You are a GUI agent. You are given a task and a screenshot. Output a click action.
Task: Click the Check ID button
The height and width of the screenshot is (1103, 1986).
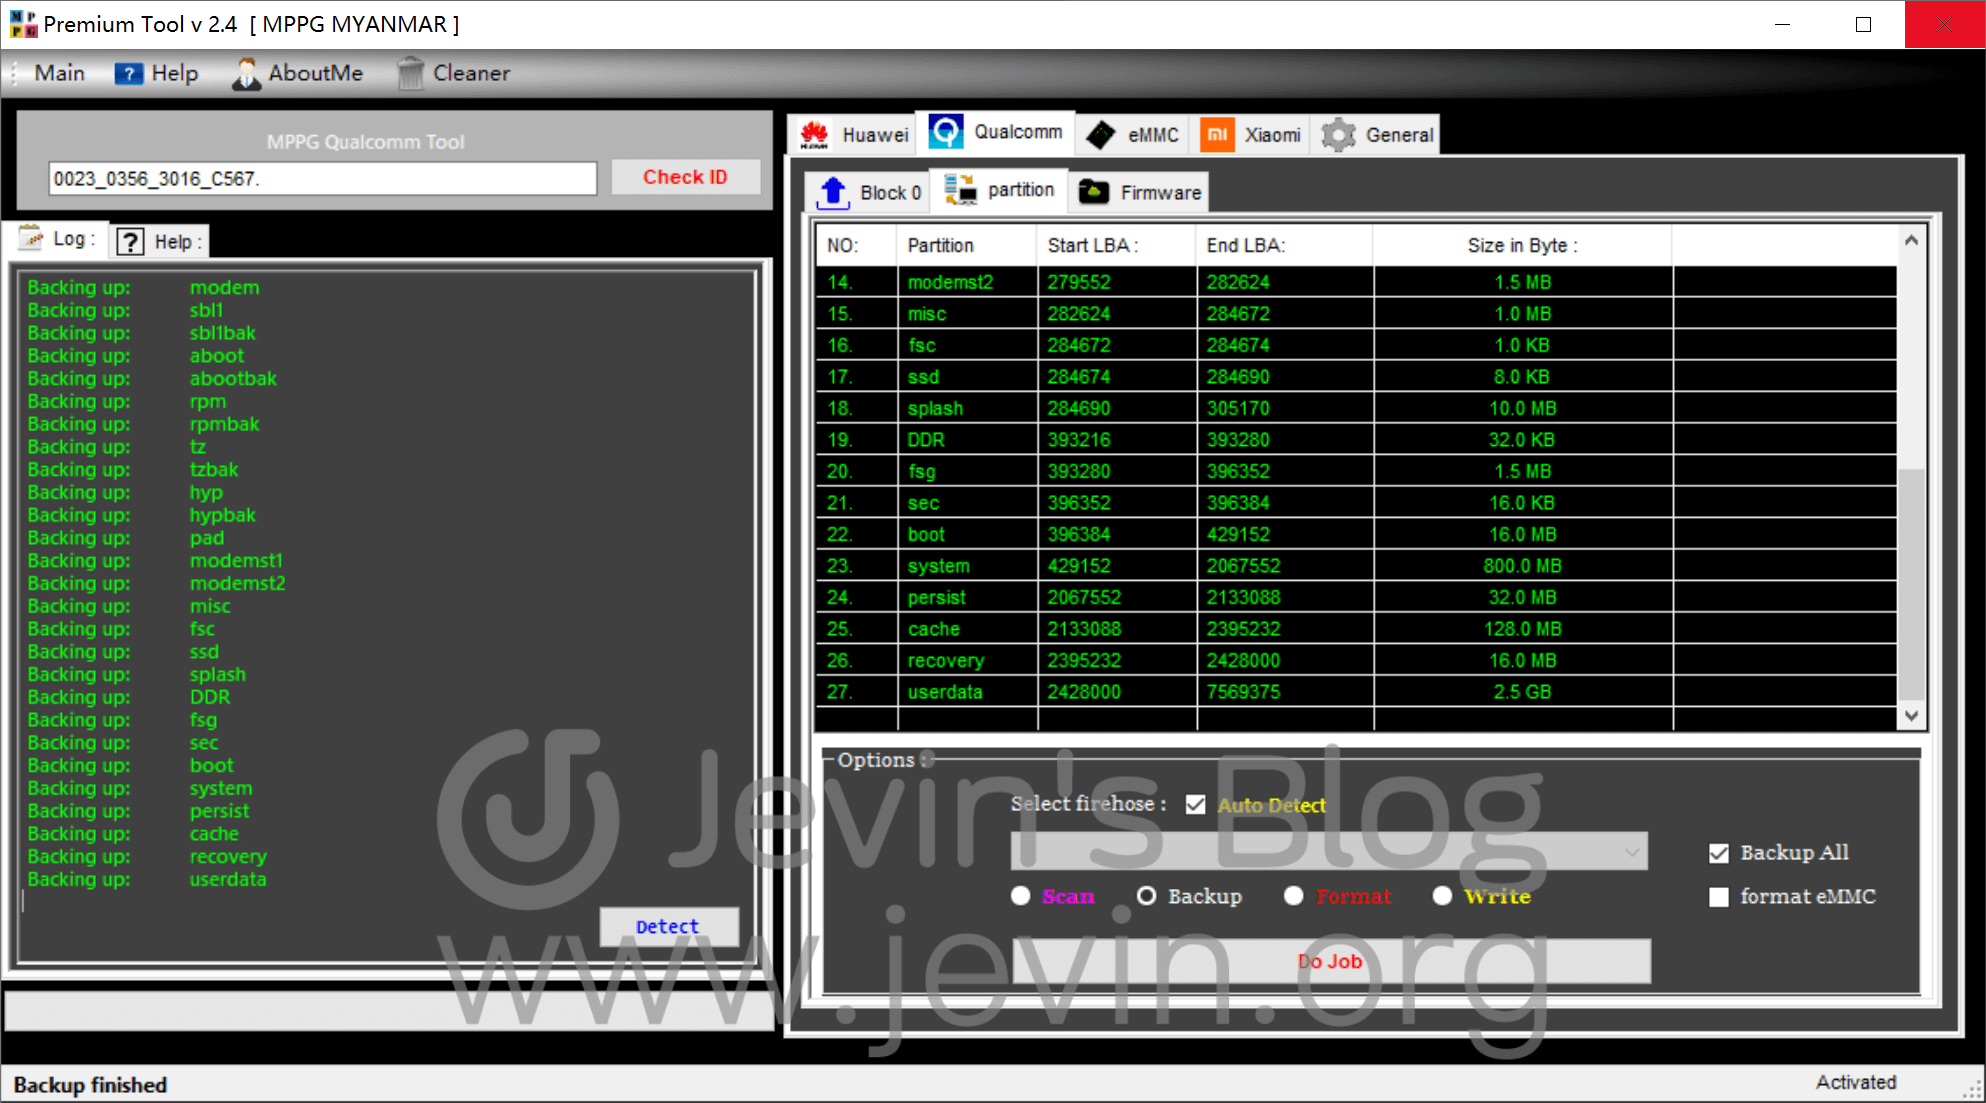click(685, 177)
